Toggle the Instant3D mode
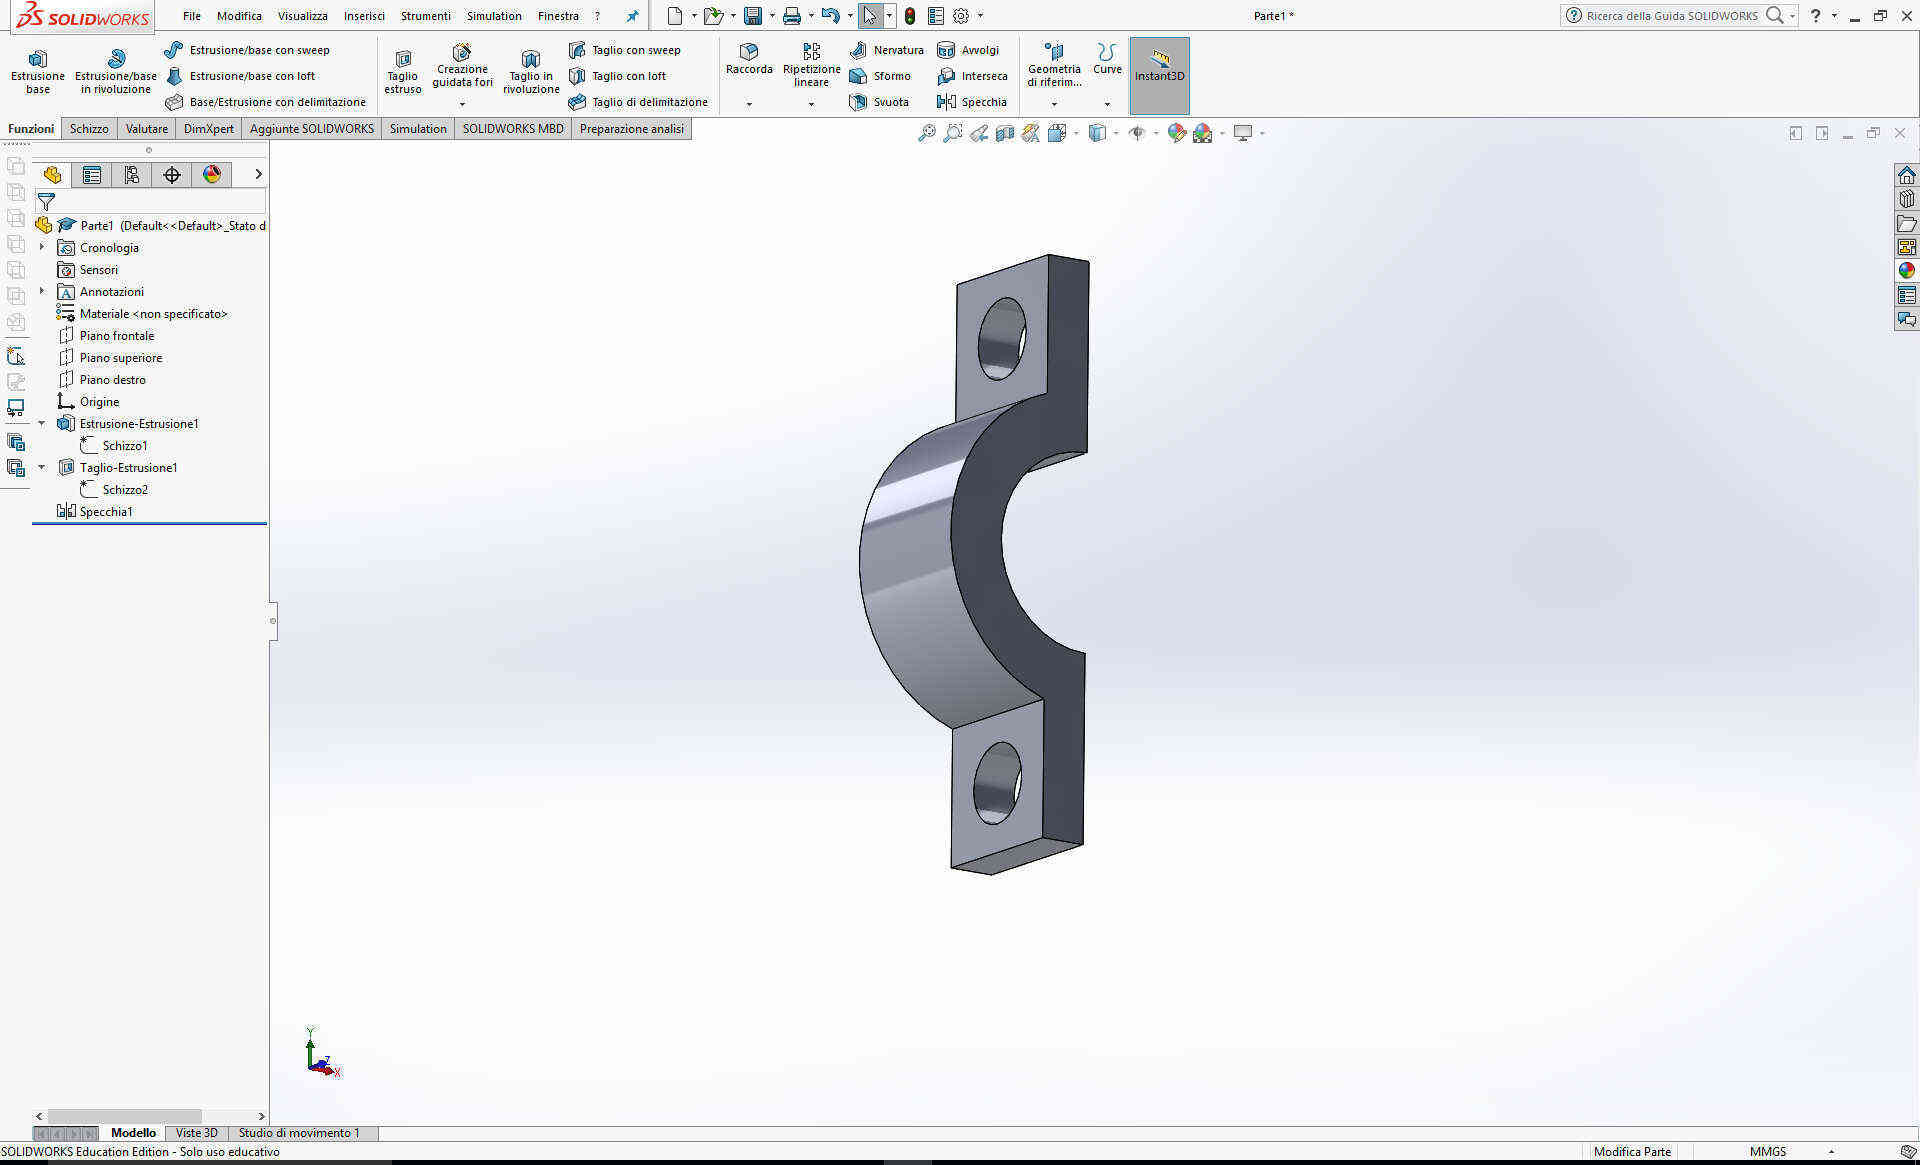 [x=1159, y=76]
